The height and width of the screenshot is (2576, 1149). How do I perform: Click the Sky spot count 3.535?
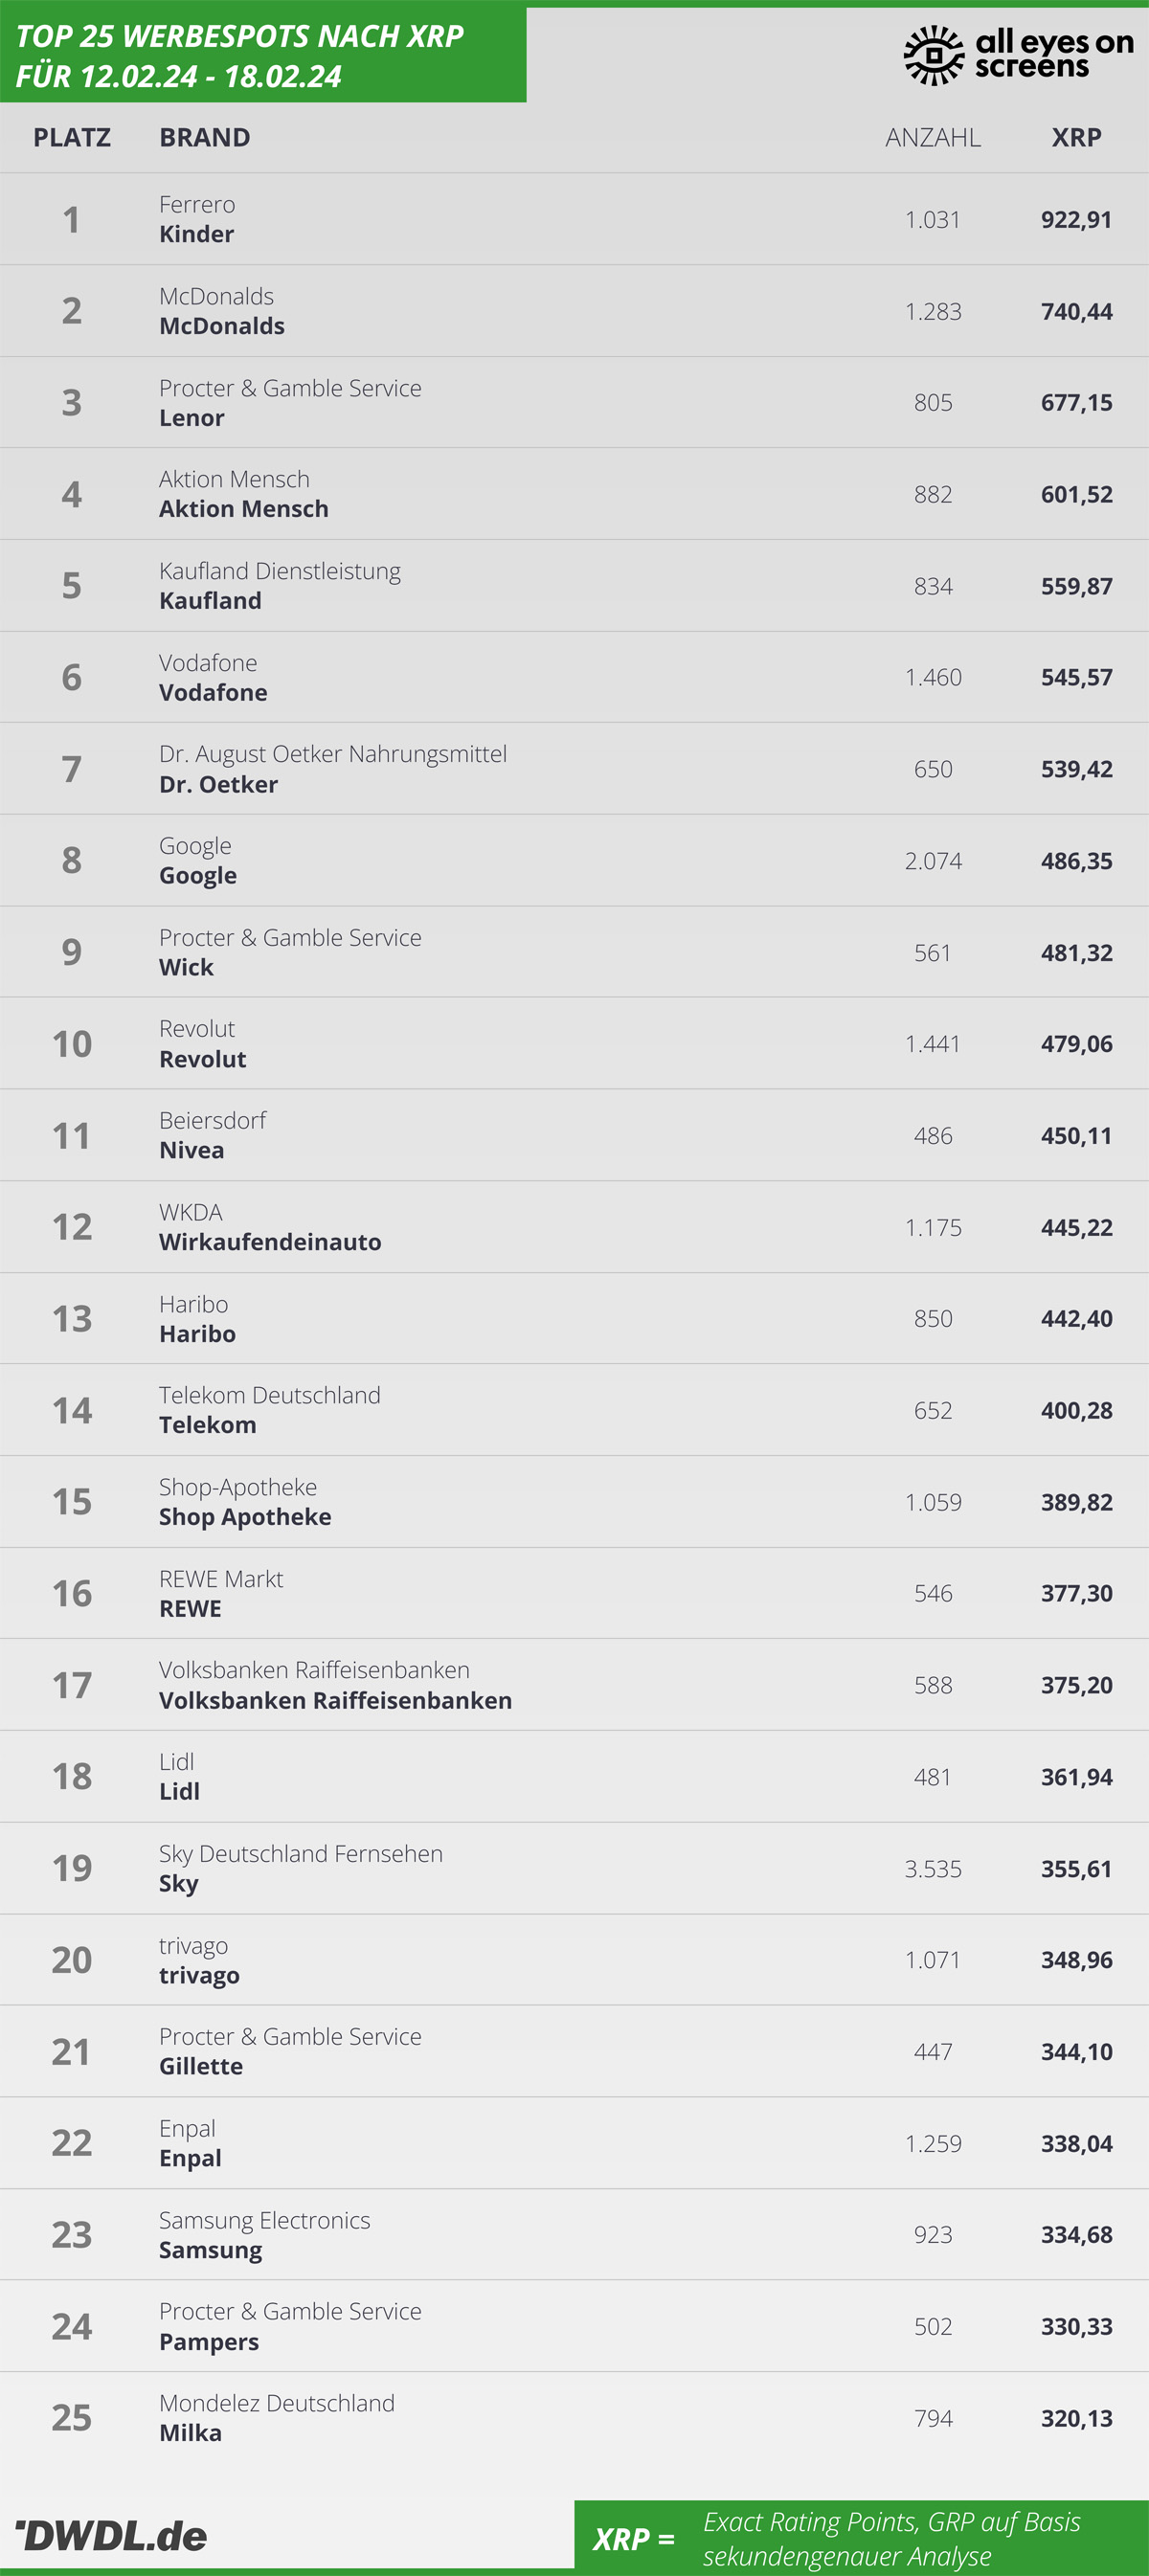click(x=933, y=1869)
